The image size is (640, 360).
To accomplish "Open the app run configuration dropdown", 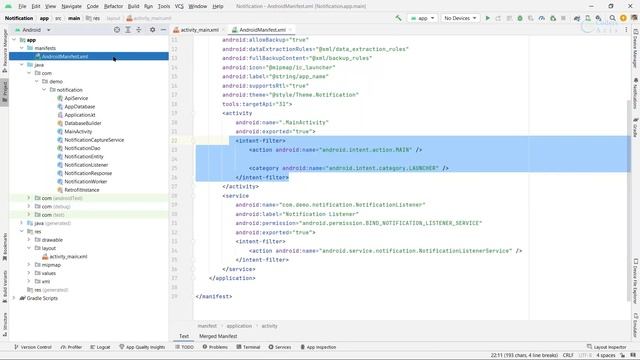I will point(422,18).
